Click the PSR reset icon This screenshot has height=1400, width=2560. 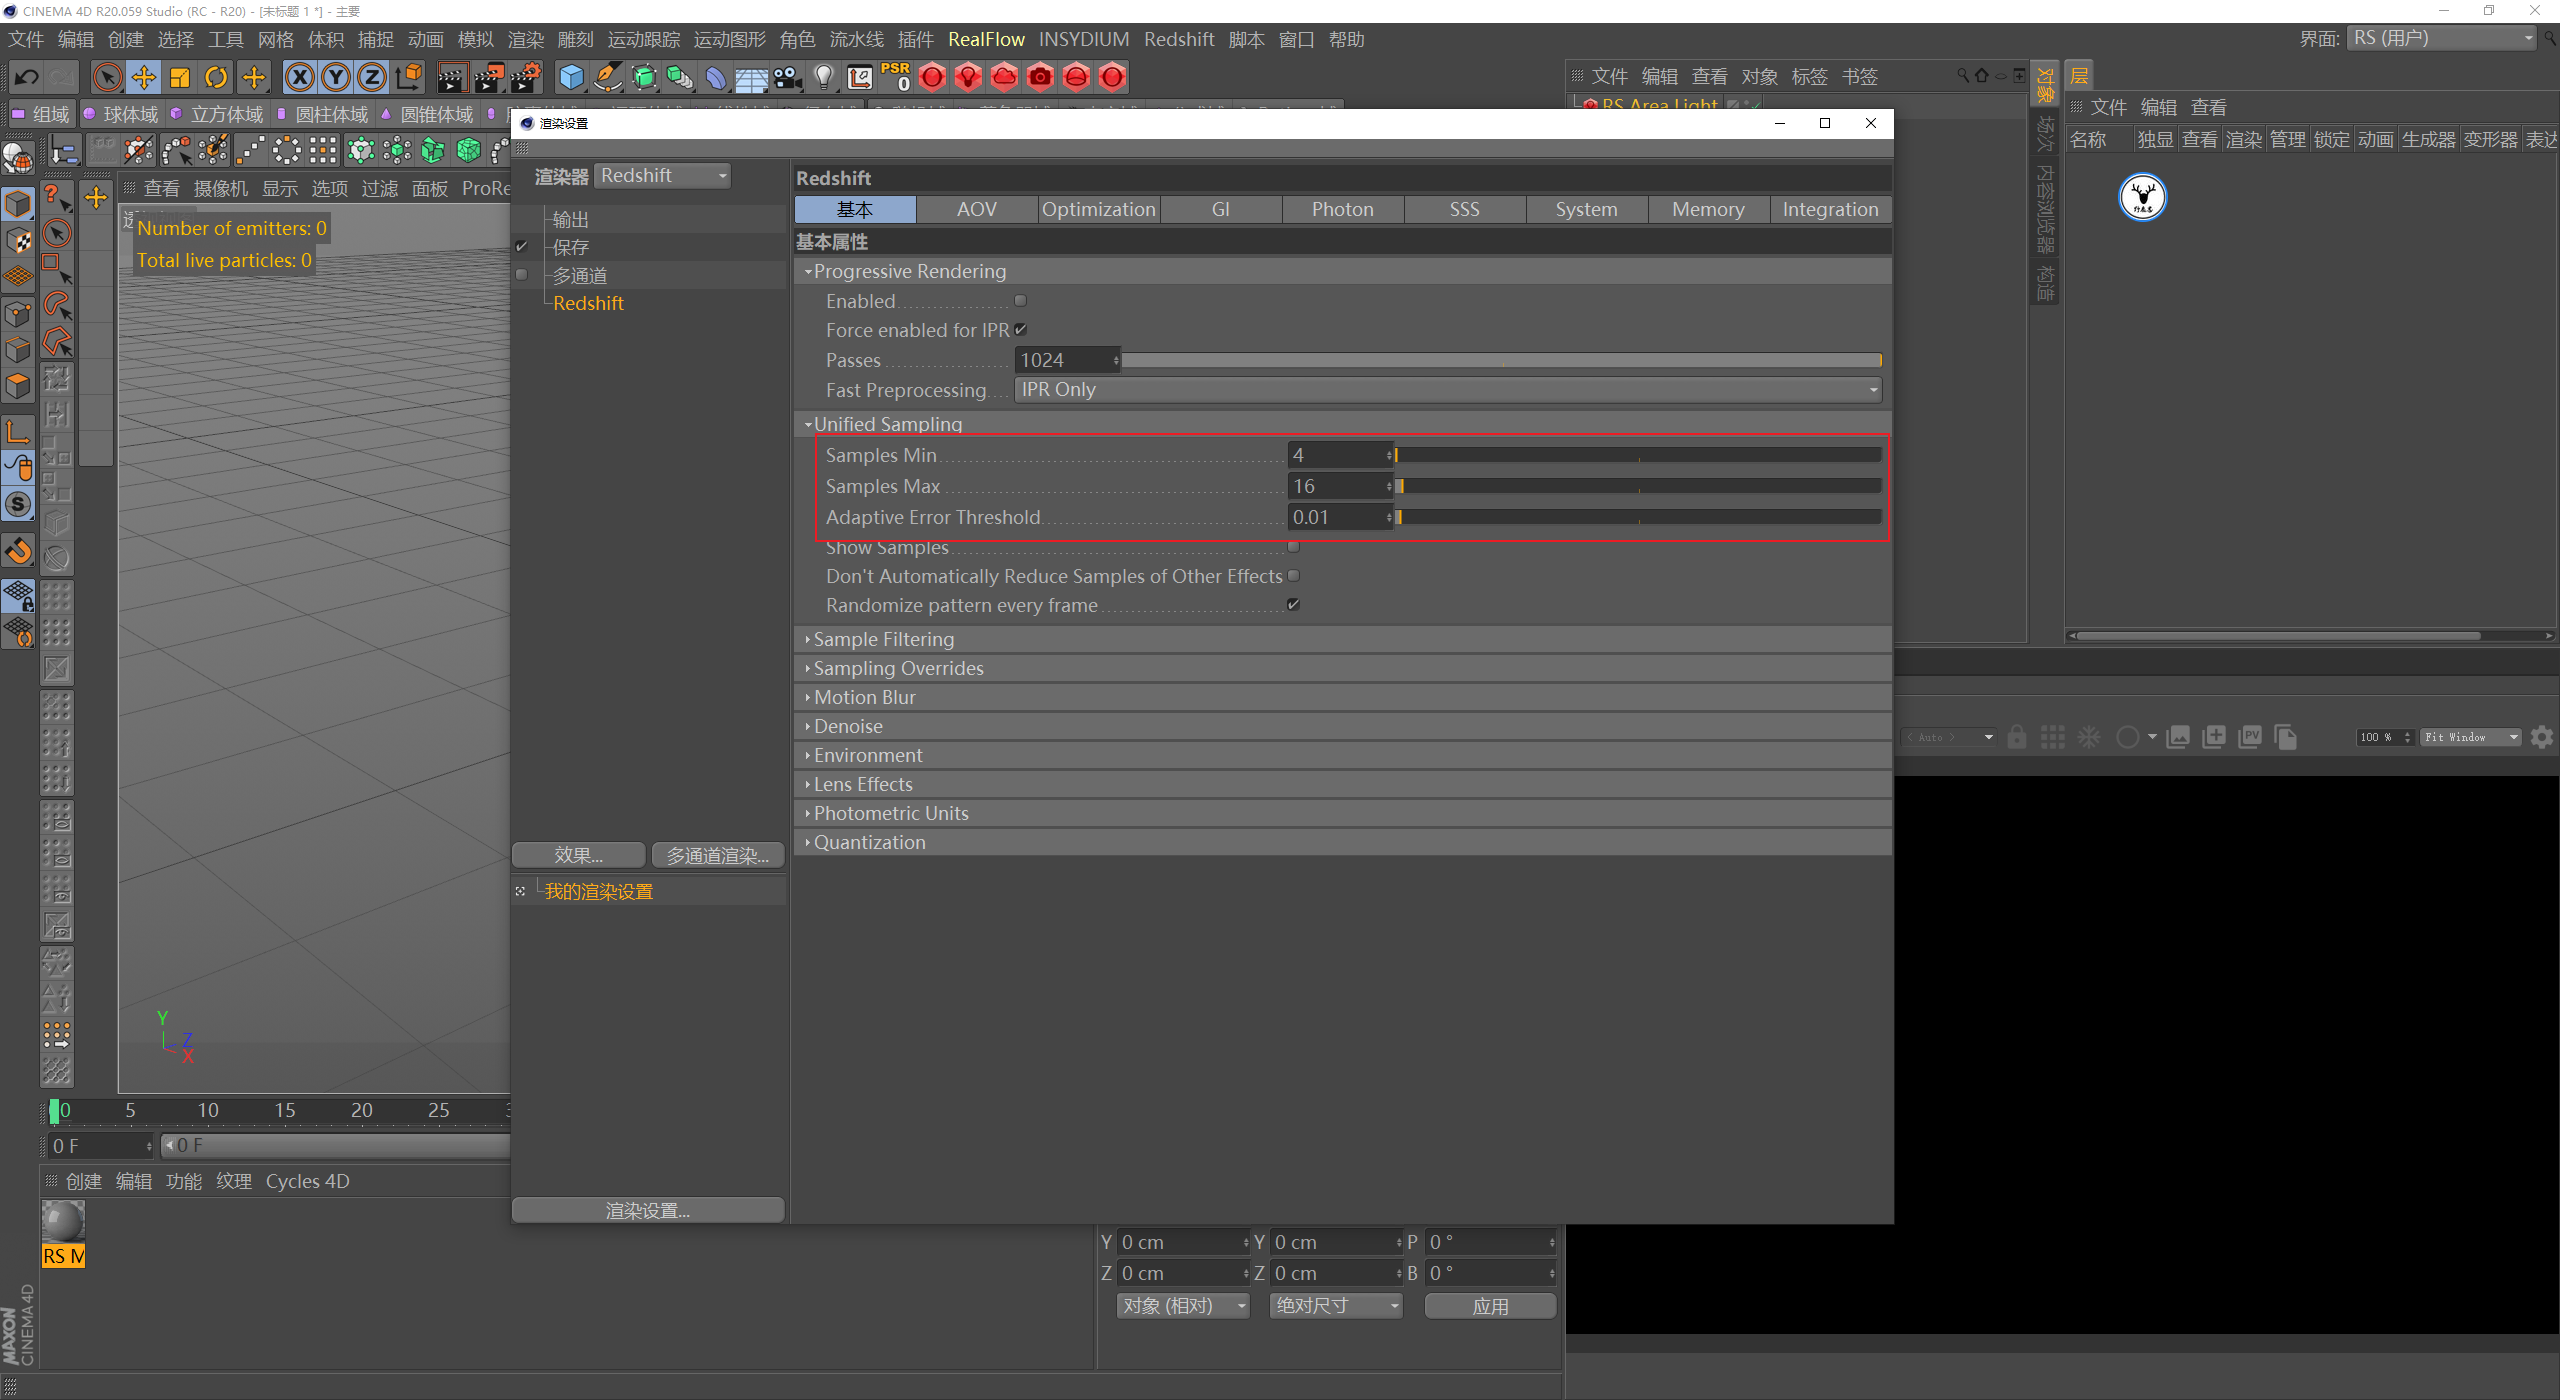(895, 77)
